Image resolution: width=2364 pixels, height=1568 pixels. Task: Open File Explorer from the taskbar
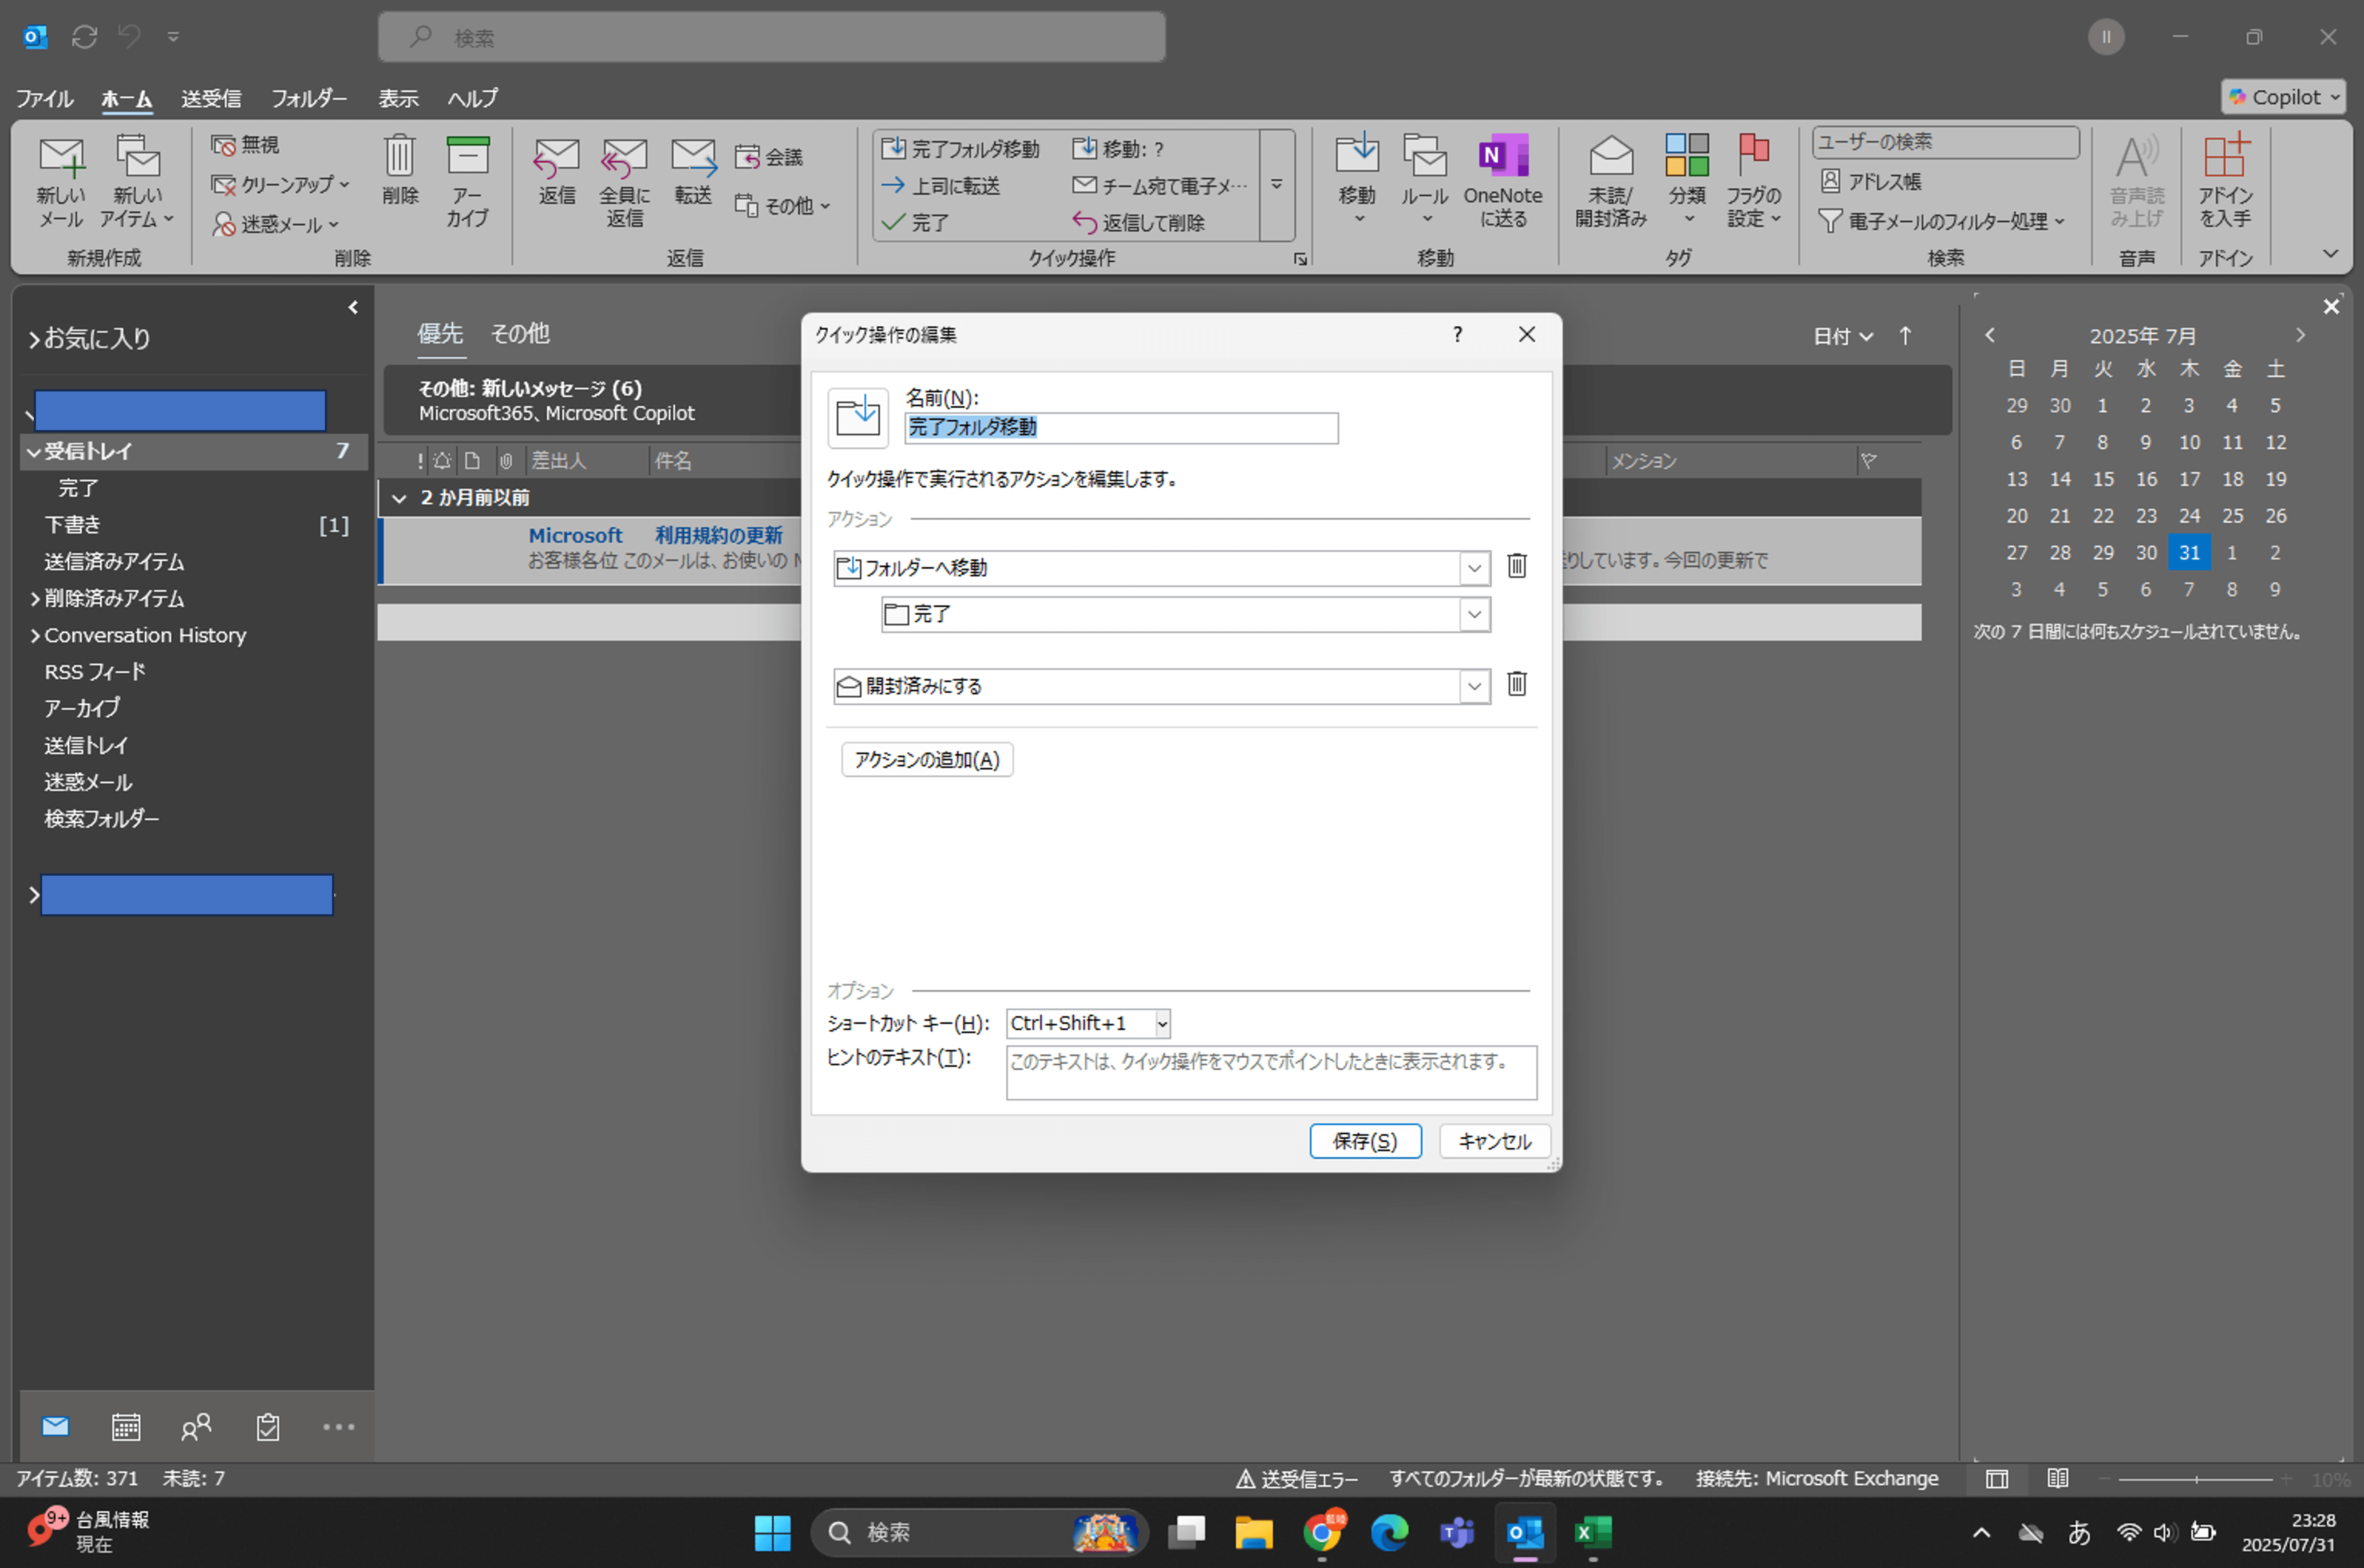tap(1253, 1532)
